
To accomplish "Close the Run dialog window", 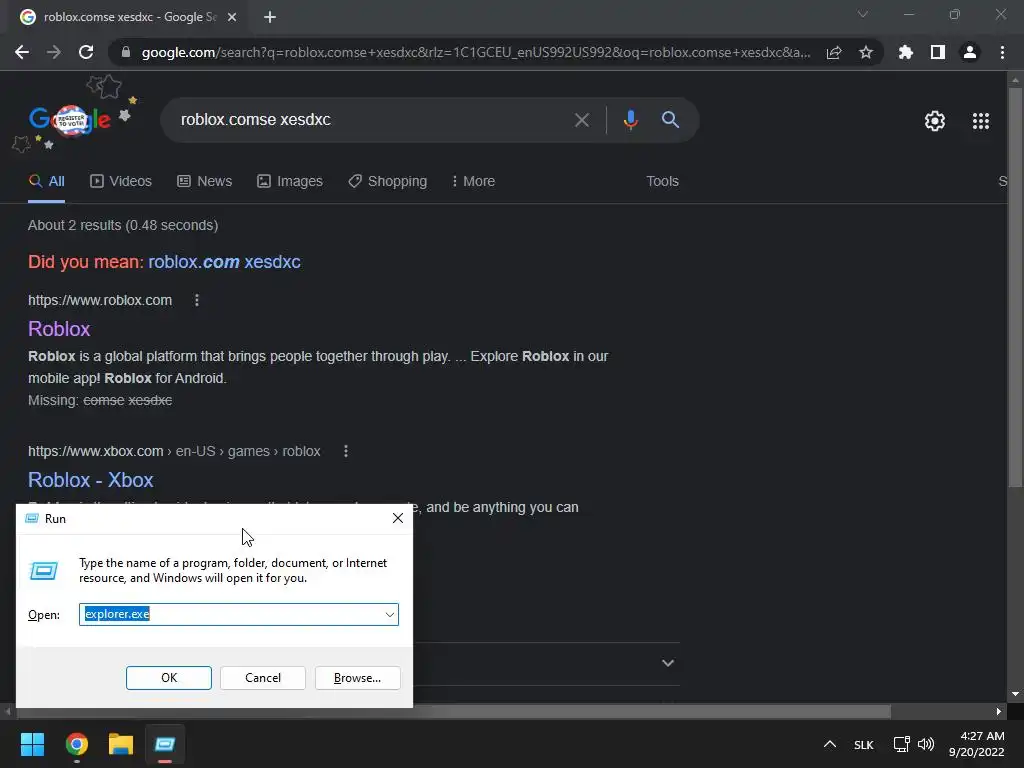I will 398,519.
